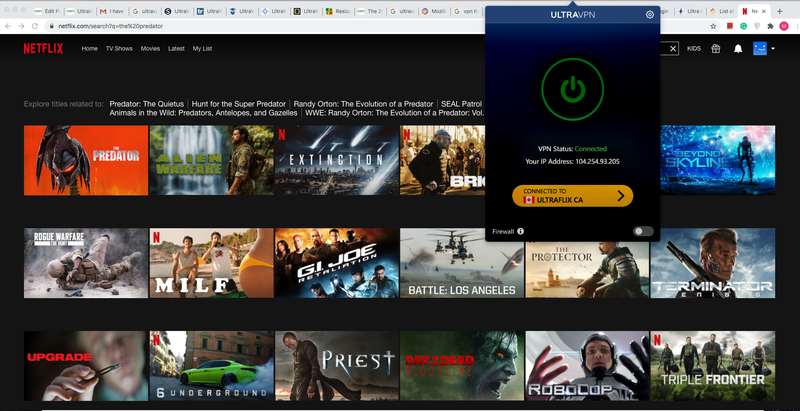
Task: Open the ULTRAFLIX CA server selector
Action: coord(572,196)
